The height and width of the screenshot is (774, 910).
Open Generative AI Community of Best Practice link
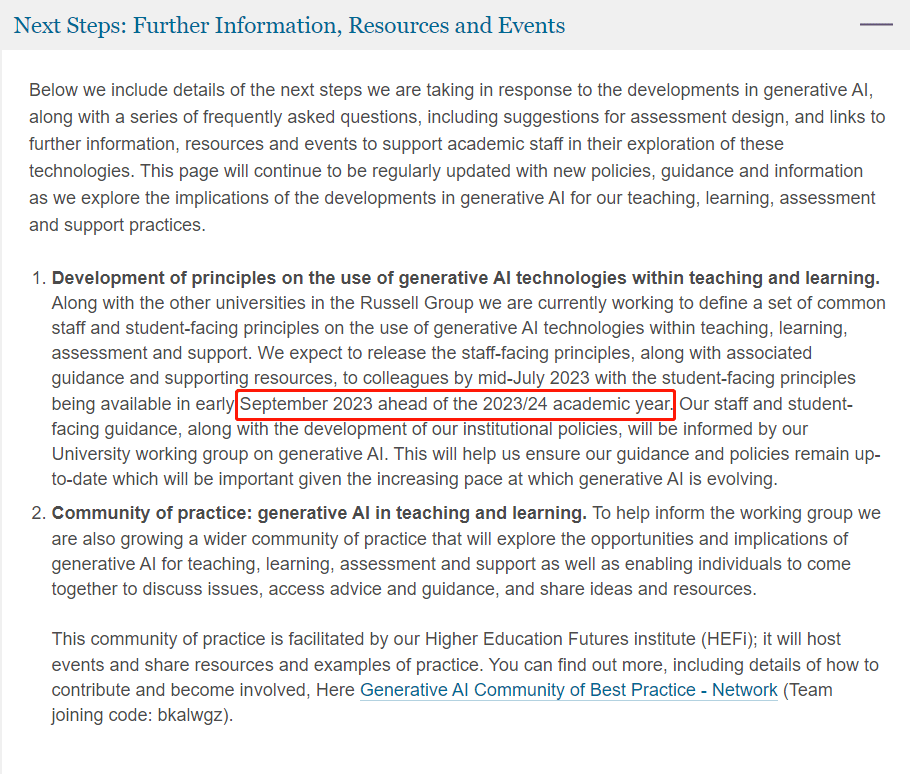tap(568, 690)
